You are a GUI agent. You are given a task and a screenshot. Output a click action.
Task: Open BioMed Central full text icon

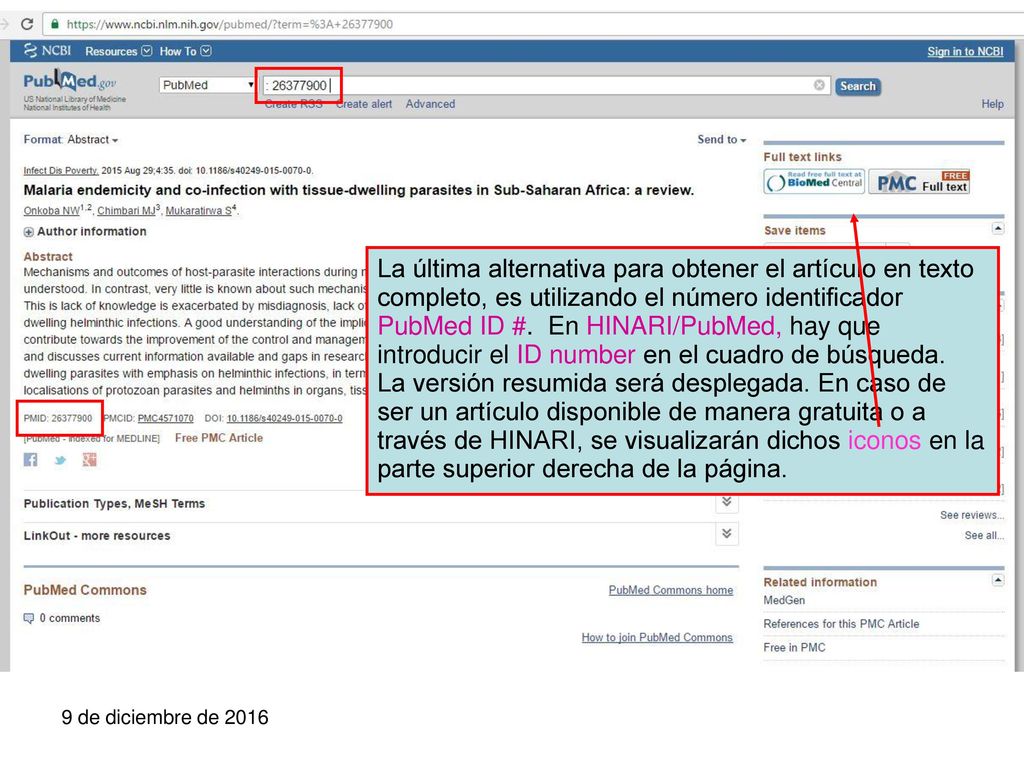814,182
